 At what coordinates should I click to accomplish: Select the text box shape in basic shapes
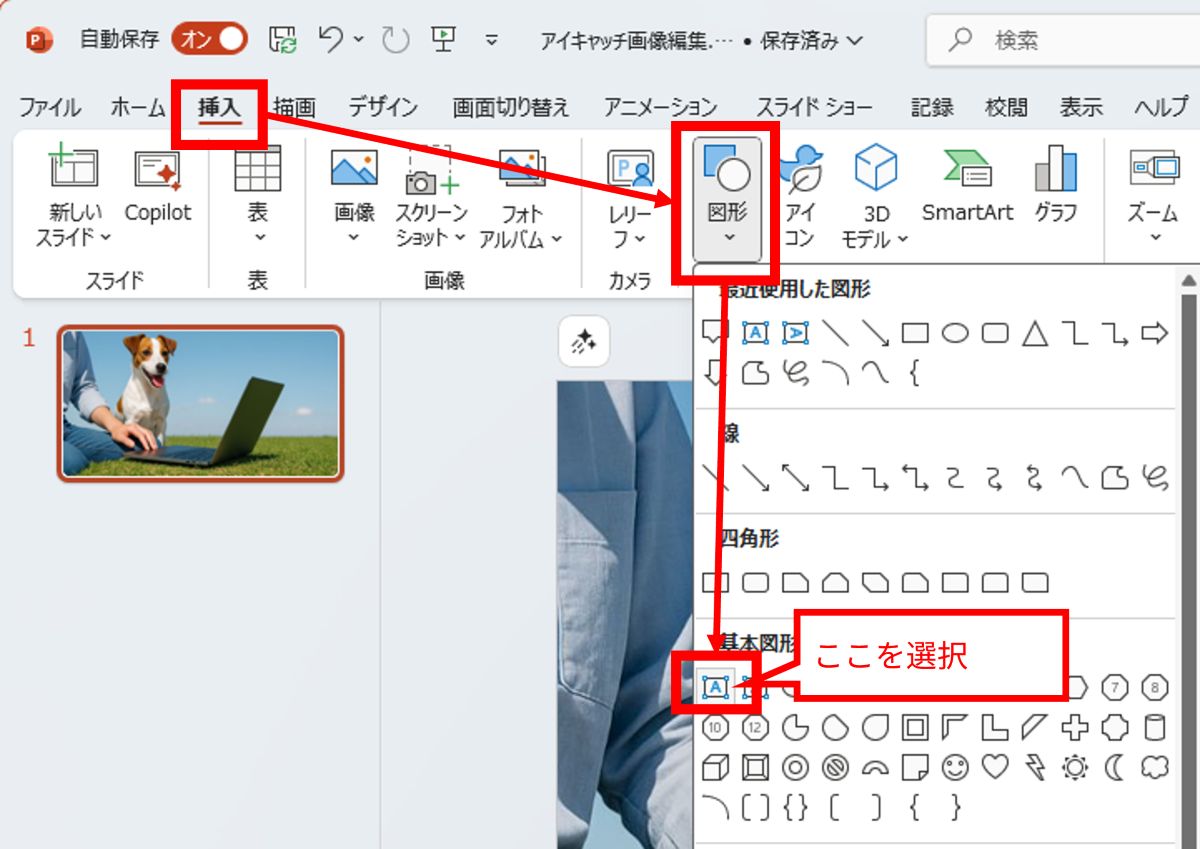pyautogui.click(x=716, y=687)
